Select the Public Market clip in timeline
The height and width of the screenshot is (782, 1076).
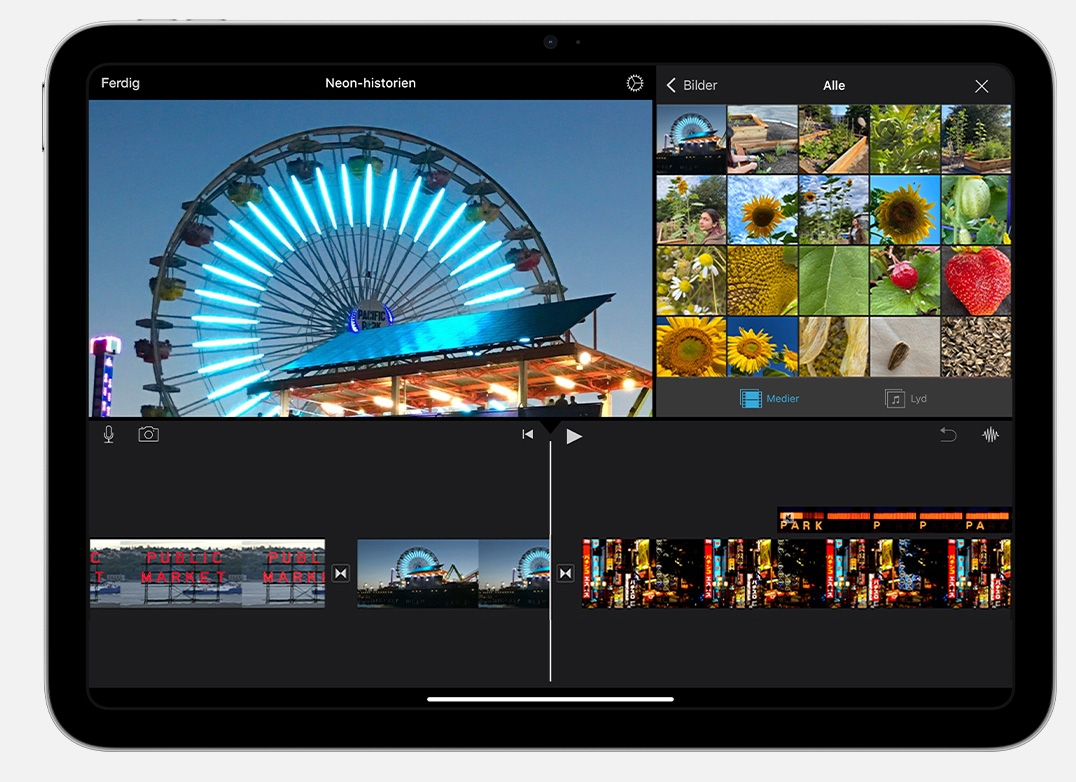(207, 573)
